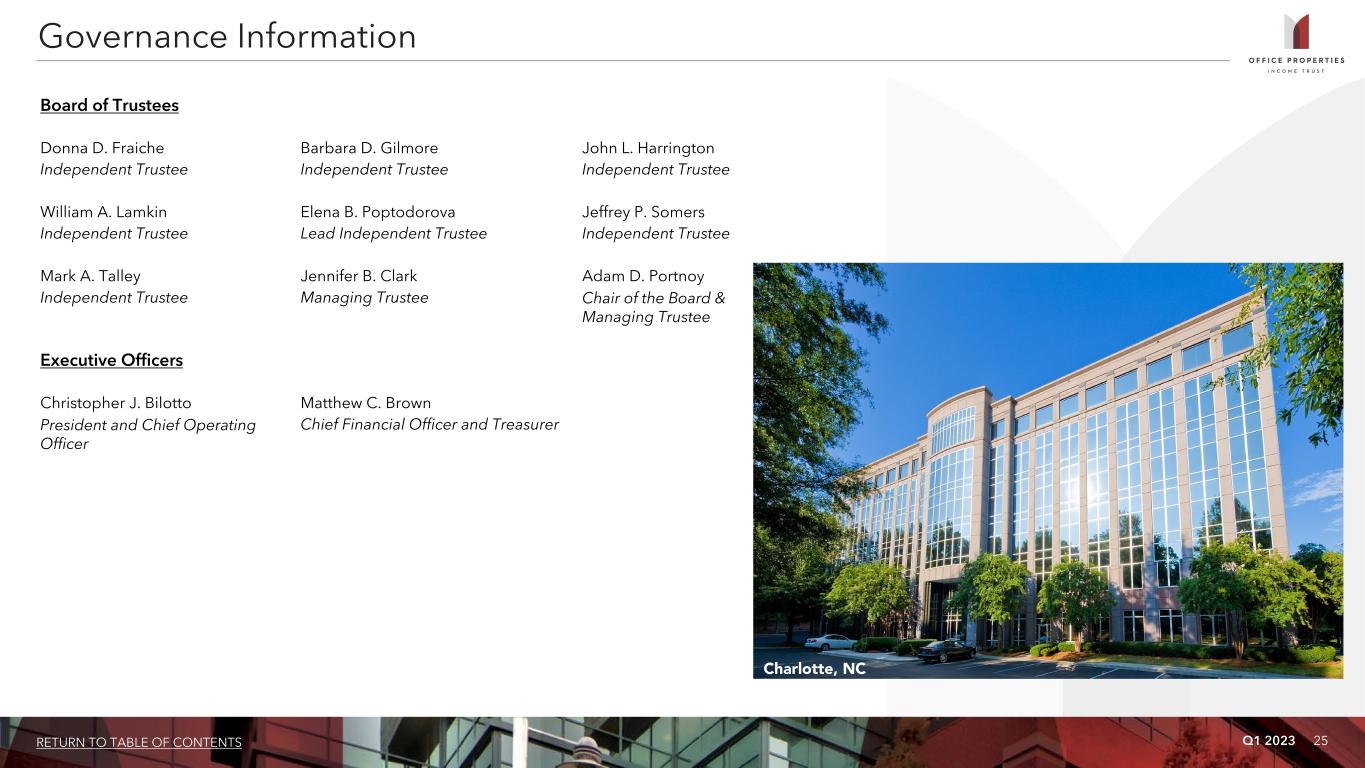Select trustee name 'John L. Harrington'
This screenshot has width=1365, height=768.
[648, 148]
